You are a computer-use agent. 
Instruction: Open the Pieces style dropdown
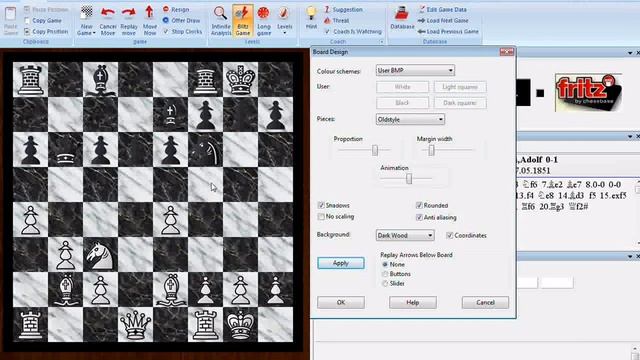pos(410,120)
